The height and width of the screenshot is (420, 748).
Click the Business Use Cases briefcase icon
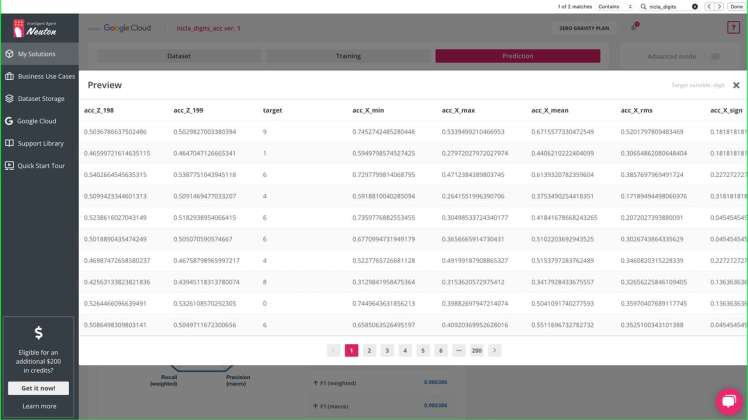pyautogui.click(x=9, y=76)
